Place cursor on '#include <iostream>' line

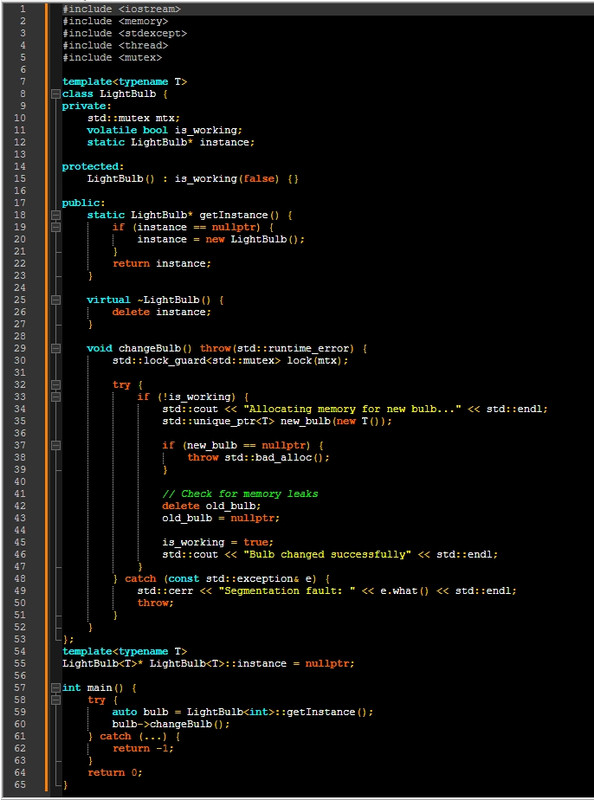click(x=121, y=9)
